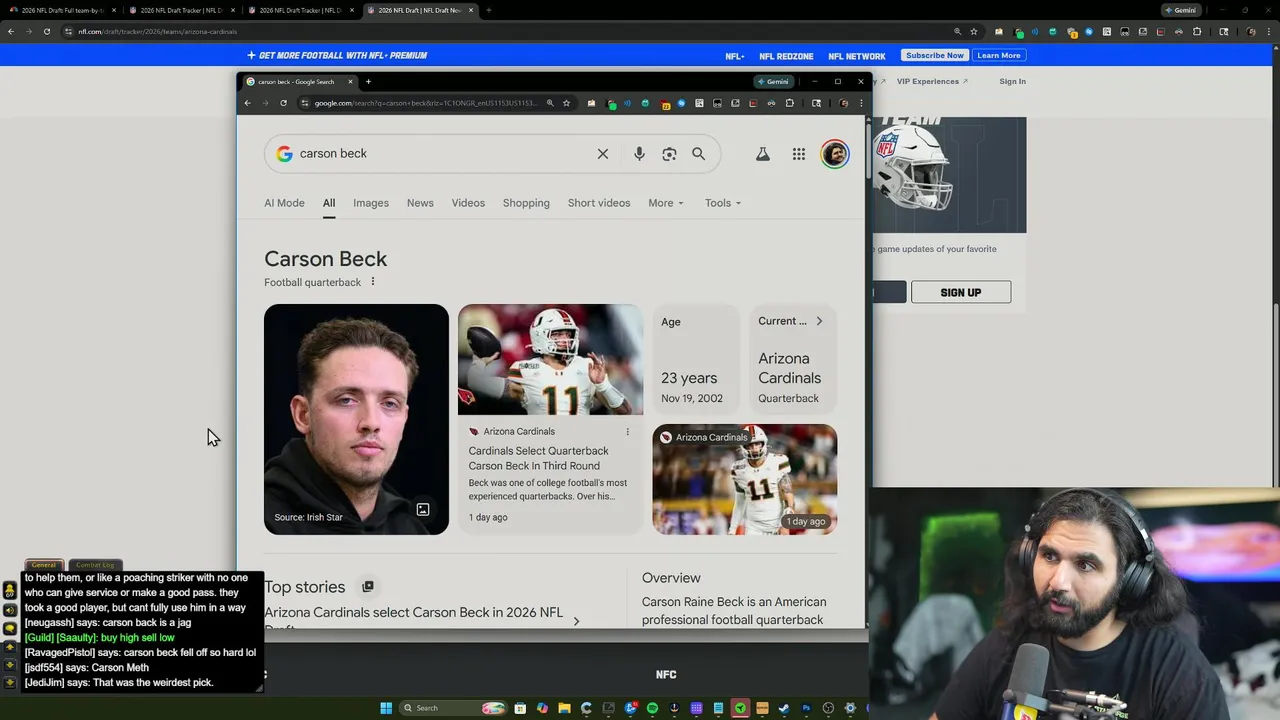Activate the first 2026 NFL Draft browser tab

pyautogui.click(x=62, y=10)
